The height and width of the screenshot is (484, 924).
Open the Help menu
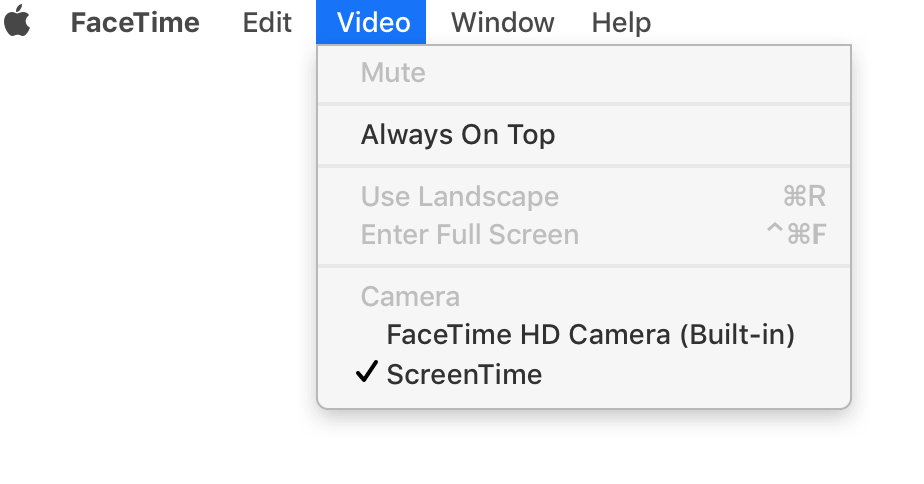621,23
